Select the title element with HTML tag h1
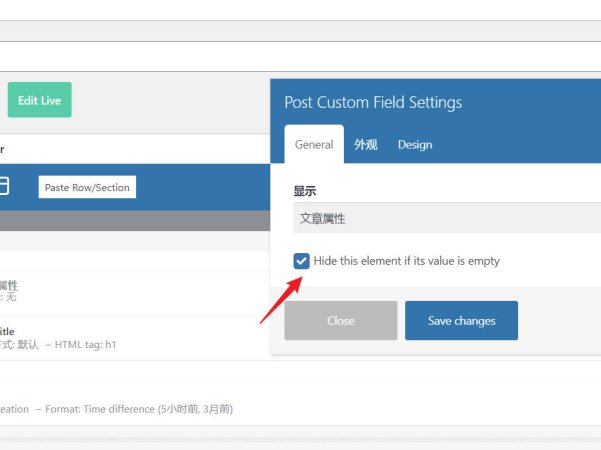 pos(60,338)
